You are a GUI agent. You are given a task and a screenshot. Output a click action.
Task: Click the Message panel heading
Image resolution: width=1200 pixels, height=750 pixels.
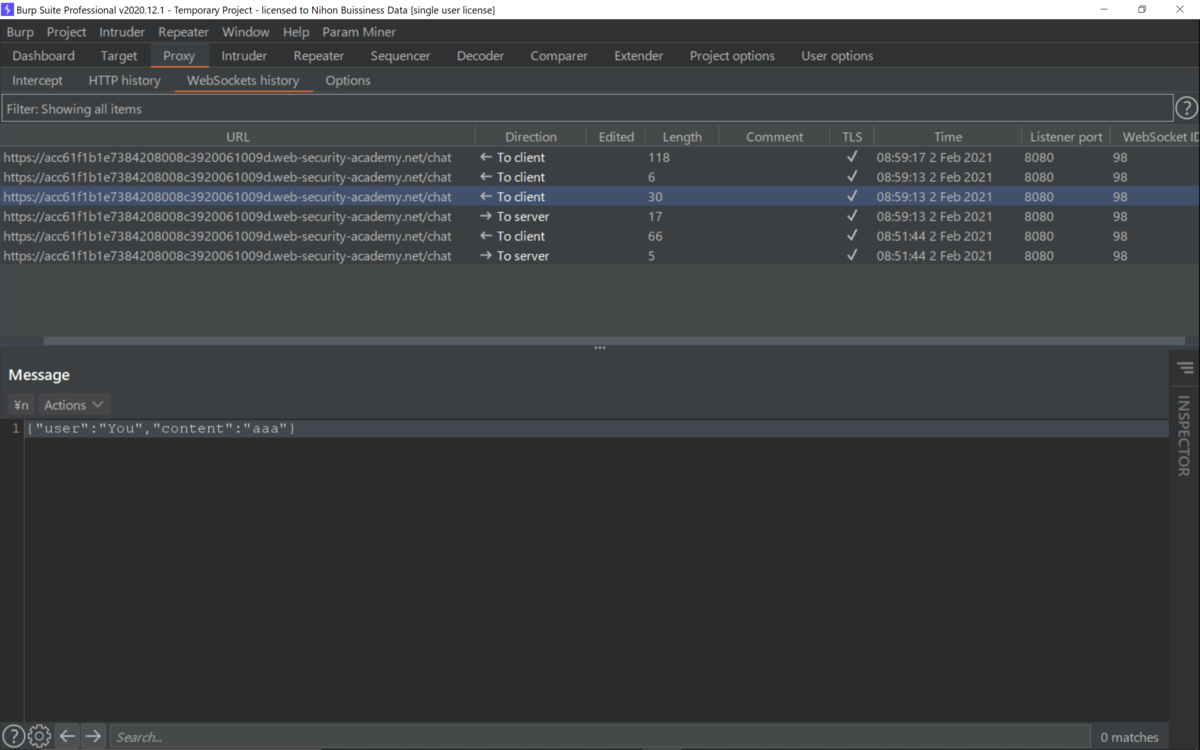(39, 375)
